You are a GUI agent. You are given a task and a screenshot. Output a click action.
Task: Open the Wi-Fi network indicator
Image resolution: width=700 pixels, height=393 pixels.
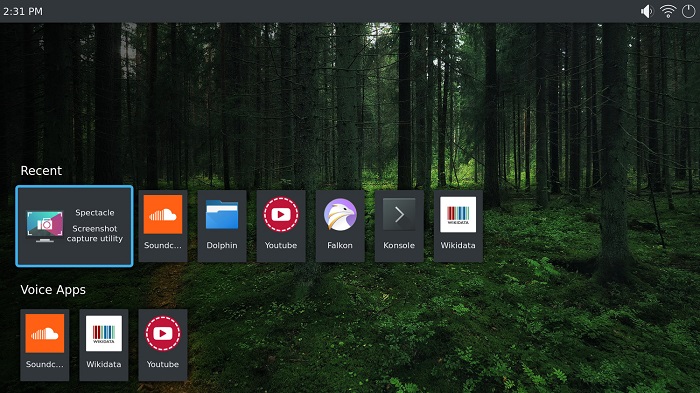(x=668, y=11)
